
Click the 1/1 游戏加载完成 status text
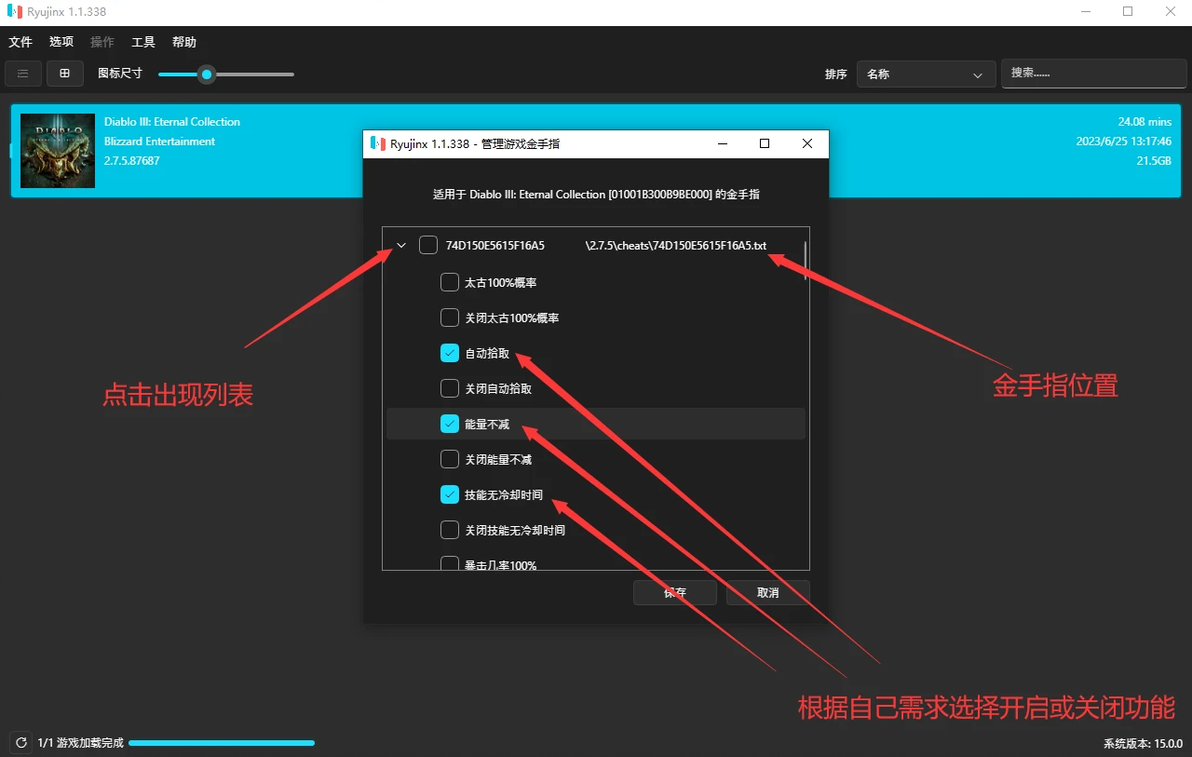click(81, 743)
